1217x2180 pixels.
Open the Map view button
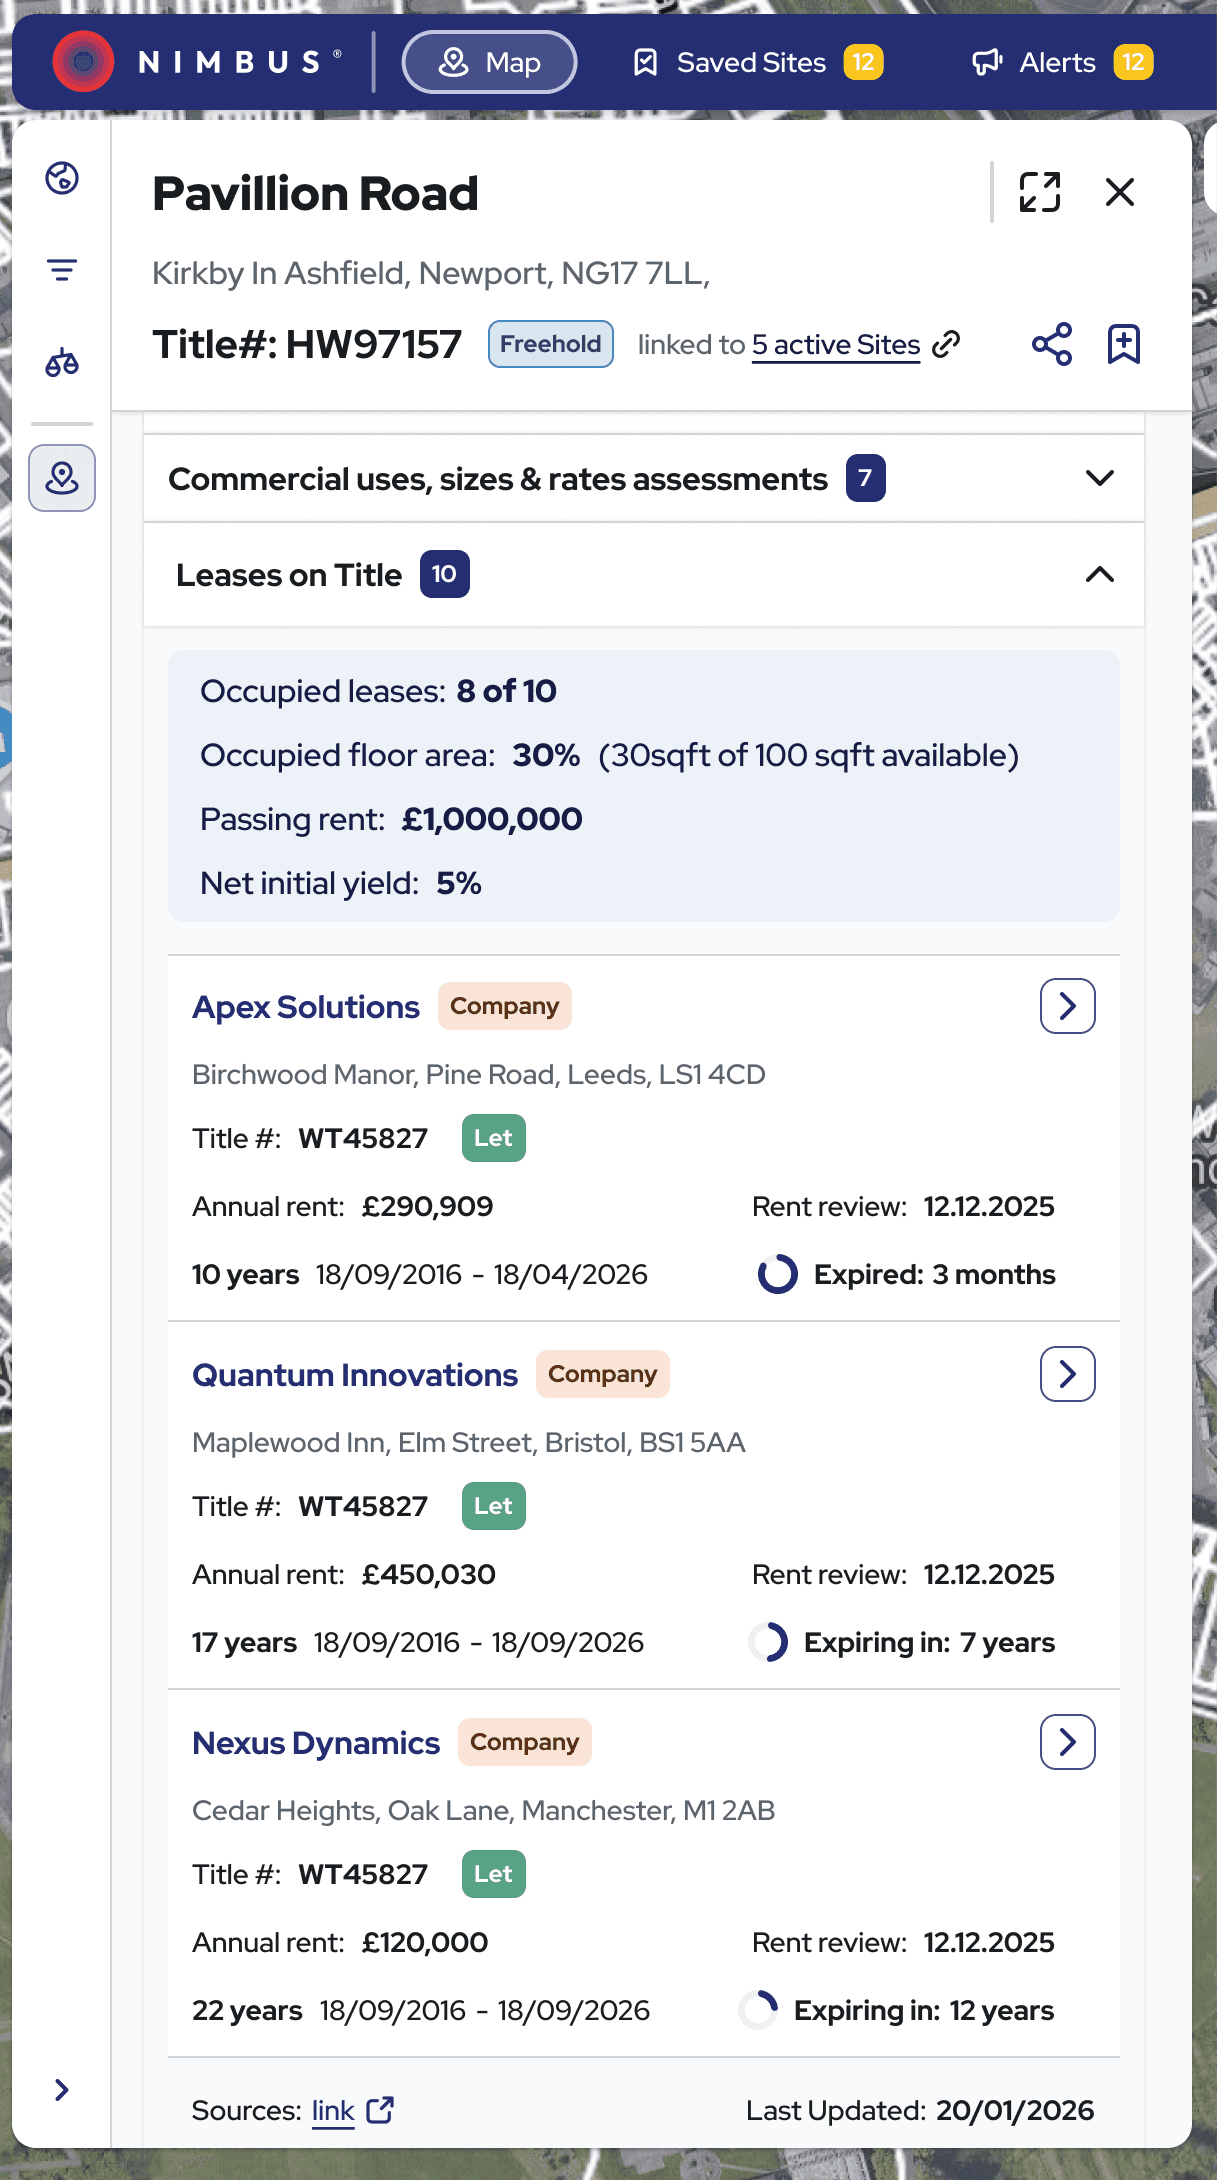(489, 62)
